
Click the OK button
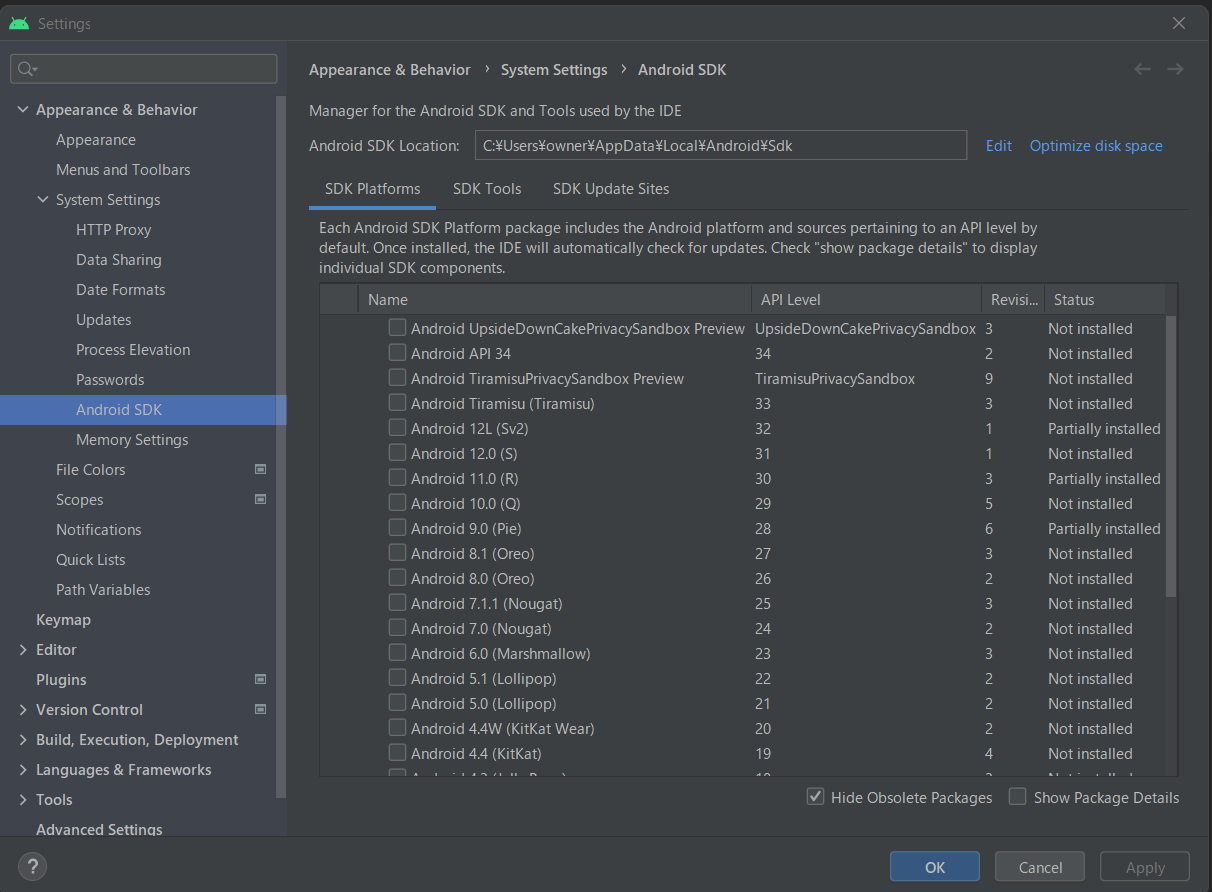[935, 867]
